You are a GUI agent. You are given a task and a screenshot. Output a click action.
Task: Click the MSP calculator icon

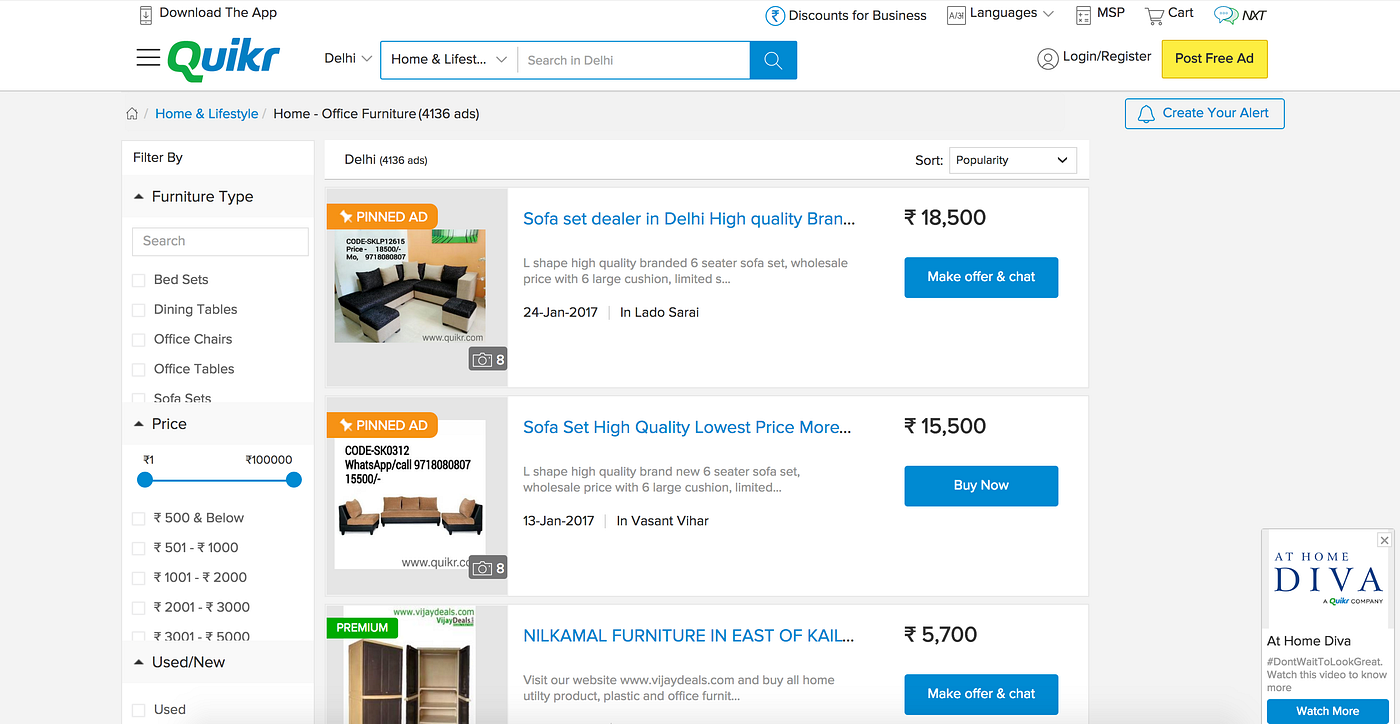tap(1083, 15)
